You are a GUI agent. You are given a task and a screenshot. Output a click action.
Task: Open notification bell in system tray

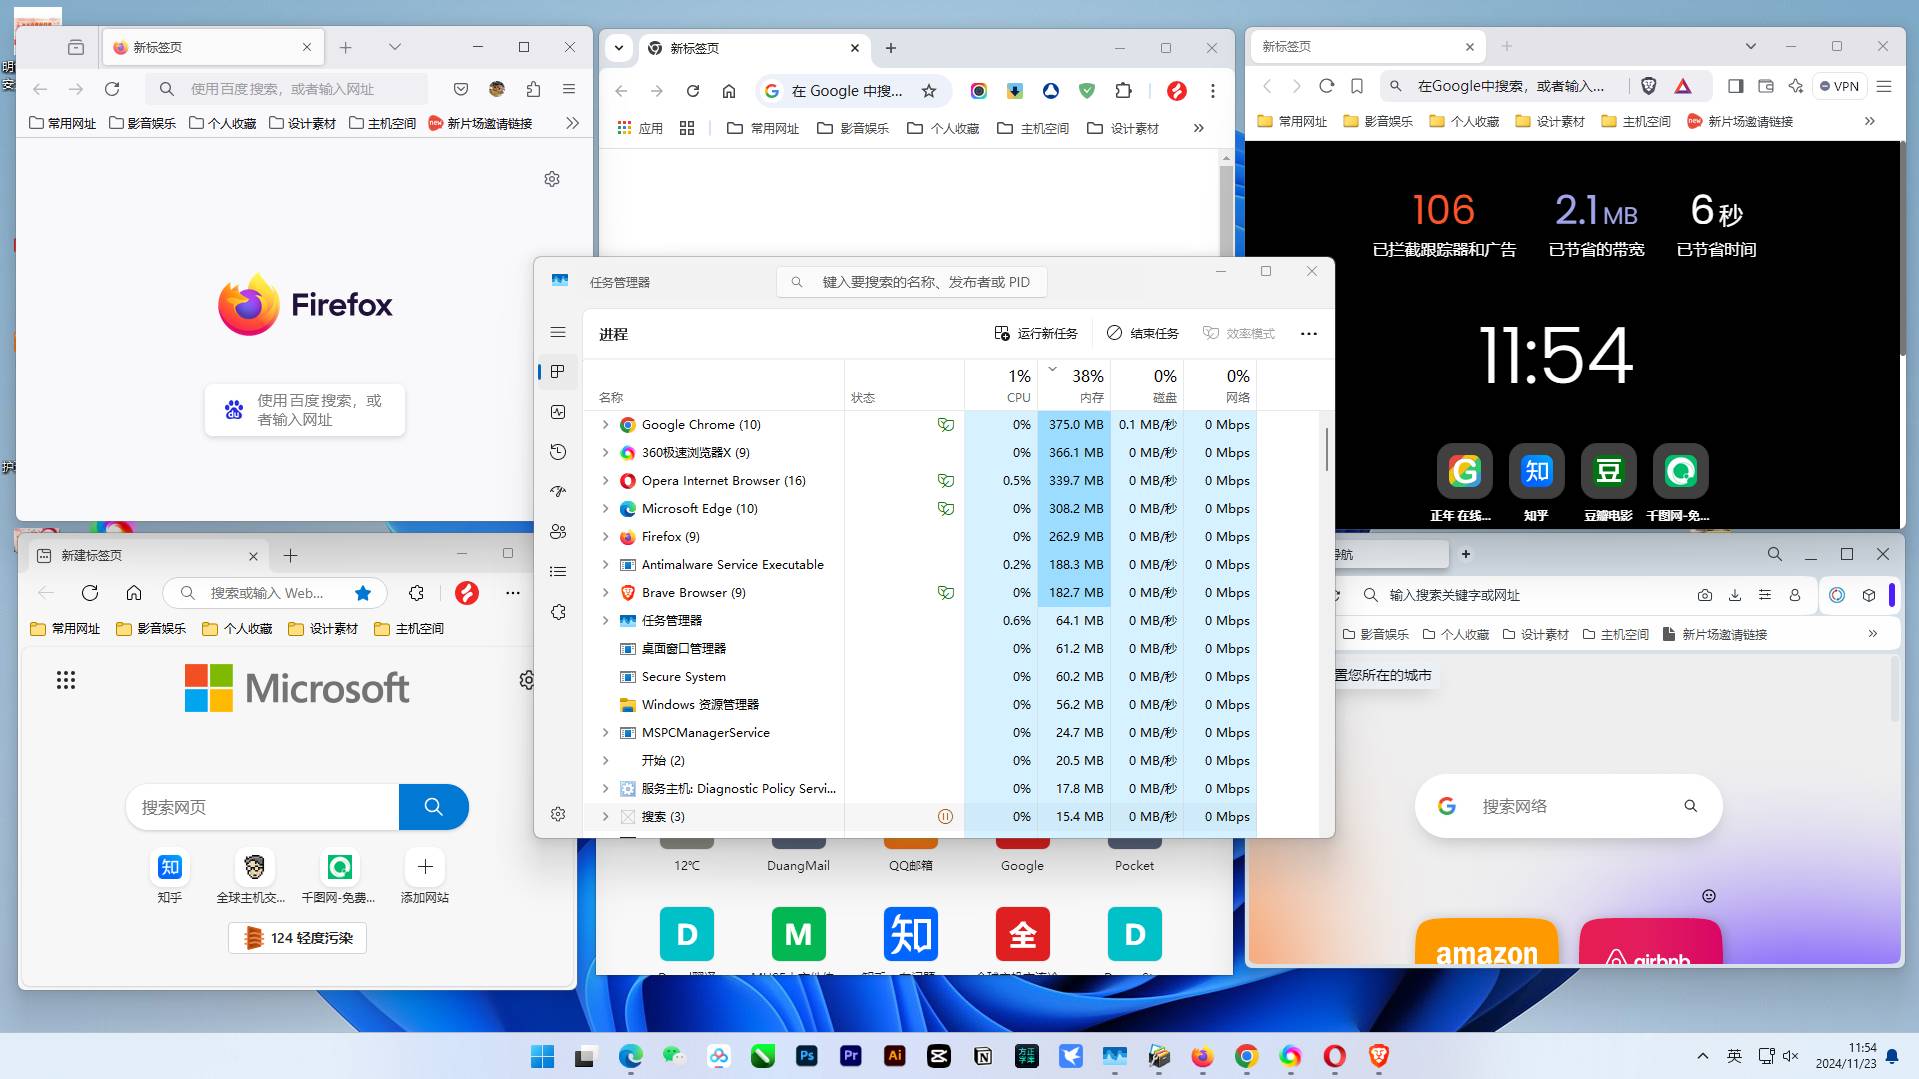[x=1892, y=1056]
